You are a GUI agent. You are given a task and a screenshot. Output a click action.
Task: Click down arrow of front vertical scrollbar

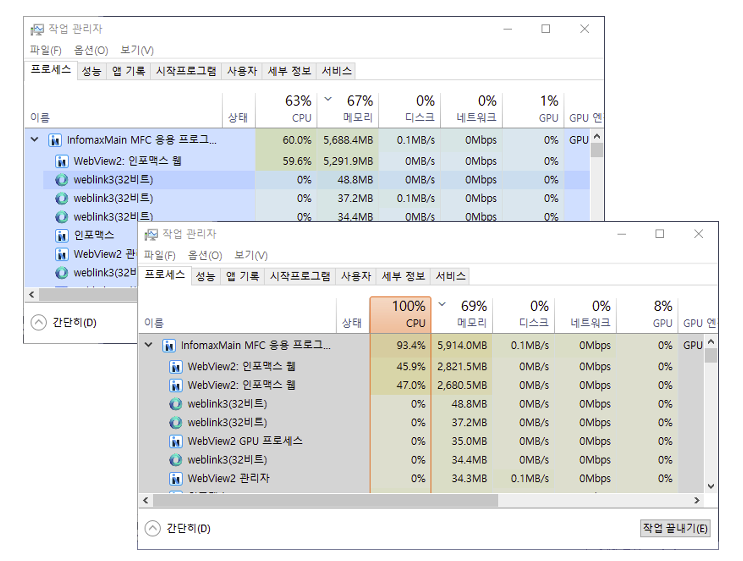[x=711, y=486]
